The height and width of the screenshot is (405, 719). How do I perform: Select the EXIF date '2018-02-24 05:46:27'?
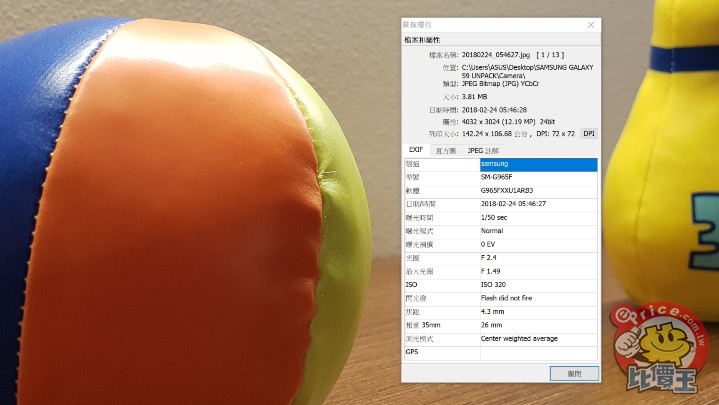coord(539,204)
